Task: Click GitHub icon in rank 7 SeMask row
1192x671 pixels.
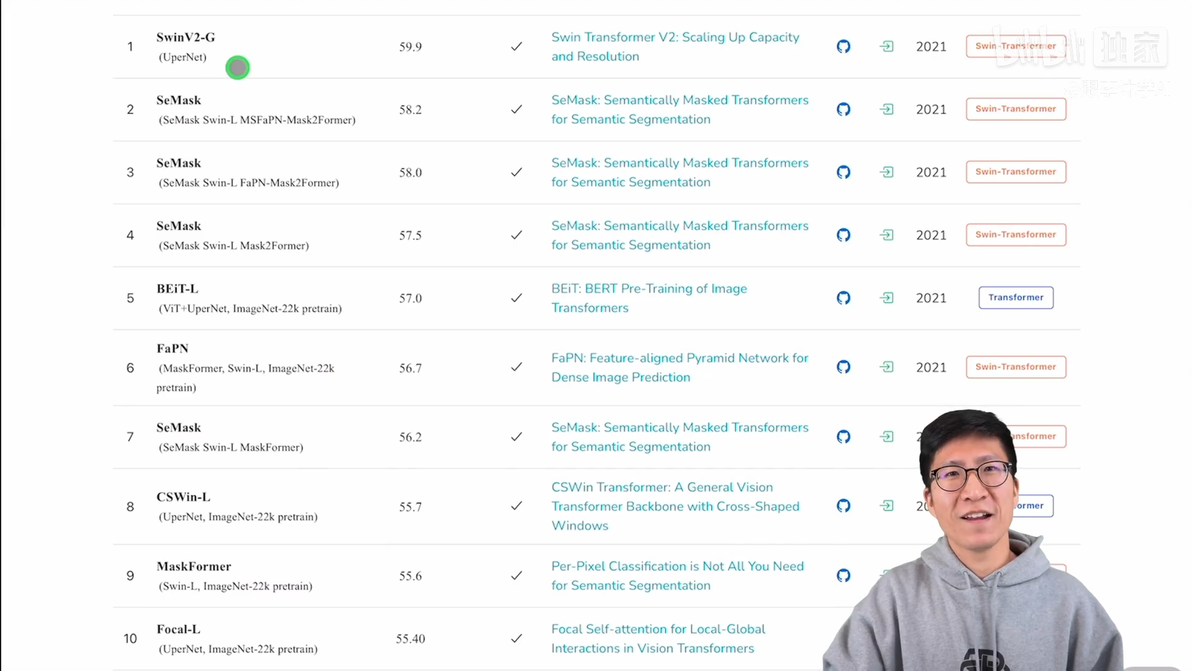Action: click(843, 437)
